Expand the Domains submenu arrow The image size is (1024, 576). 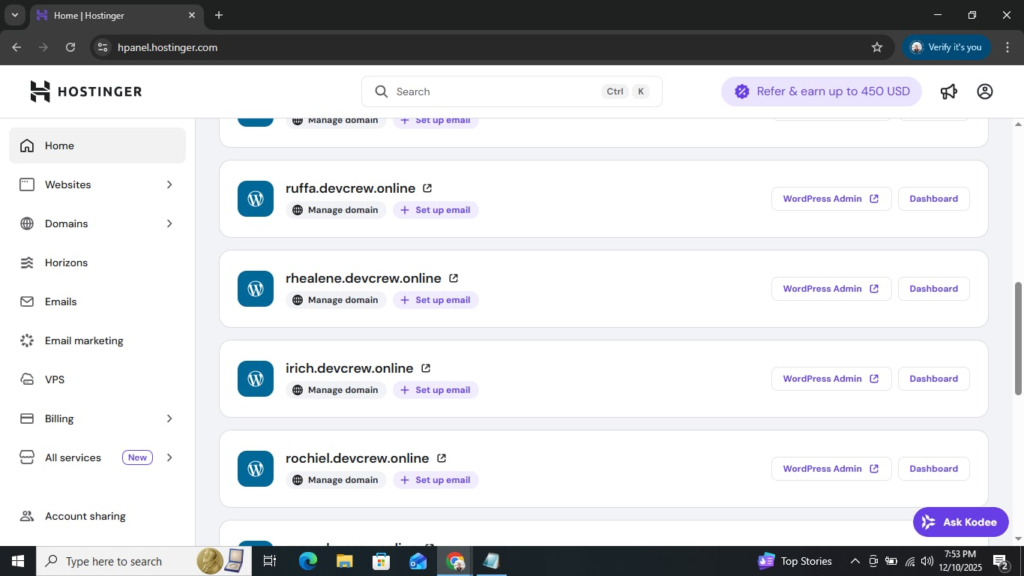pos(169,224)
